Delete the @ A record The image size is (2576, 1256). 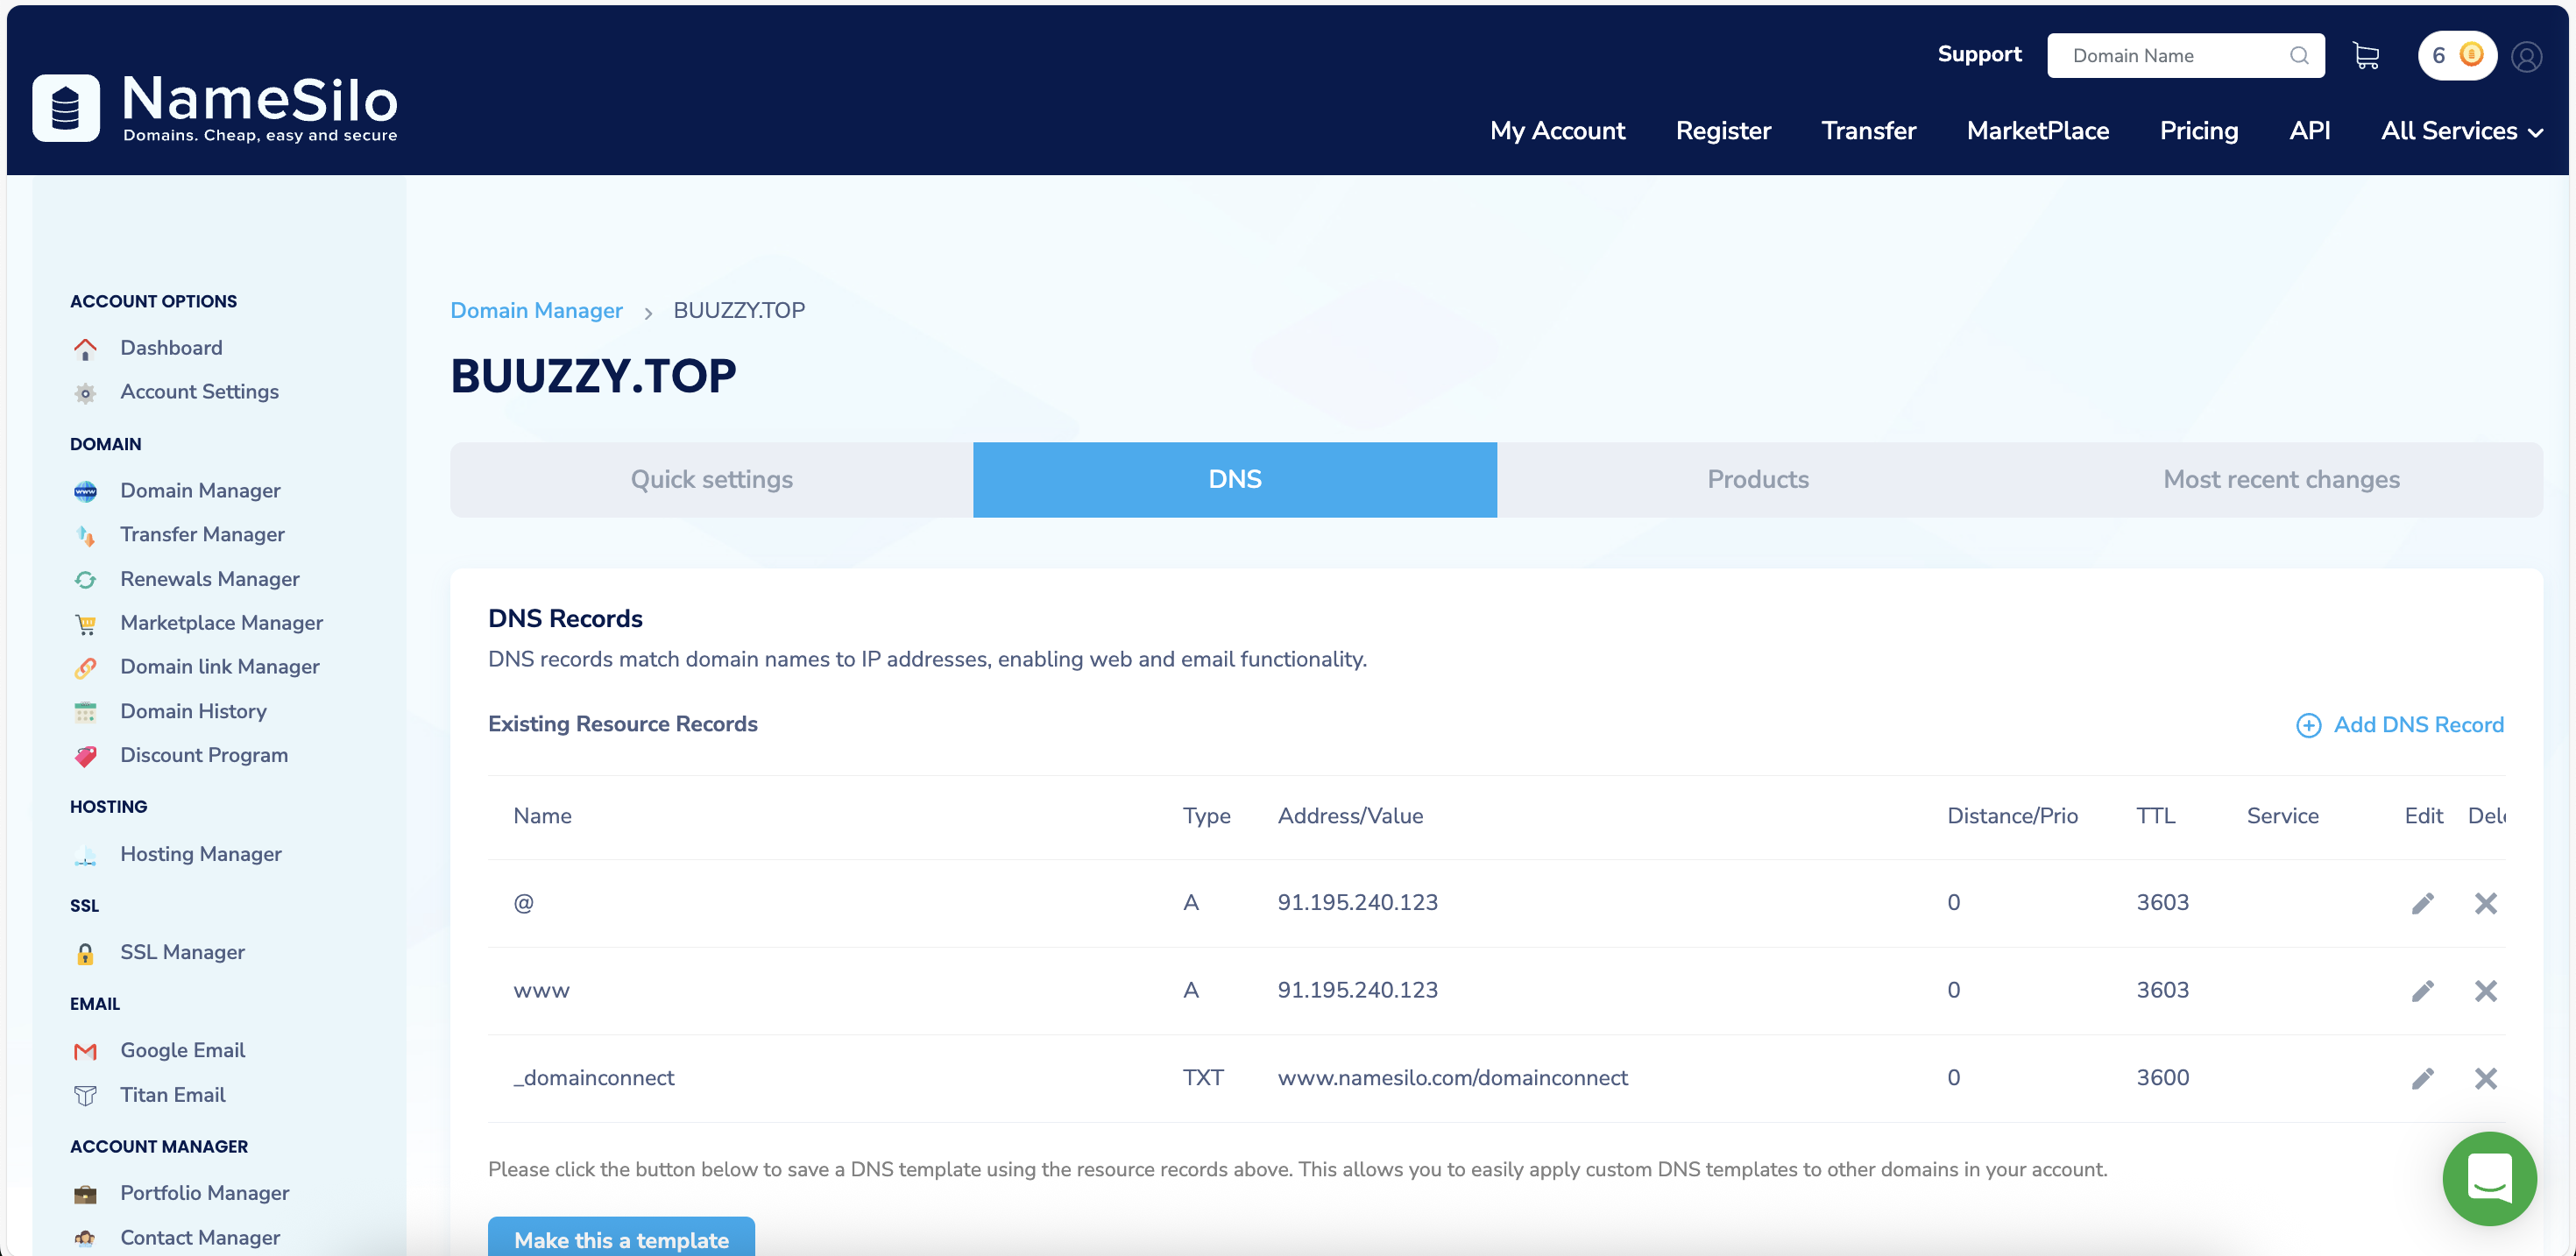click(2485, 903)
